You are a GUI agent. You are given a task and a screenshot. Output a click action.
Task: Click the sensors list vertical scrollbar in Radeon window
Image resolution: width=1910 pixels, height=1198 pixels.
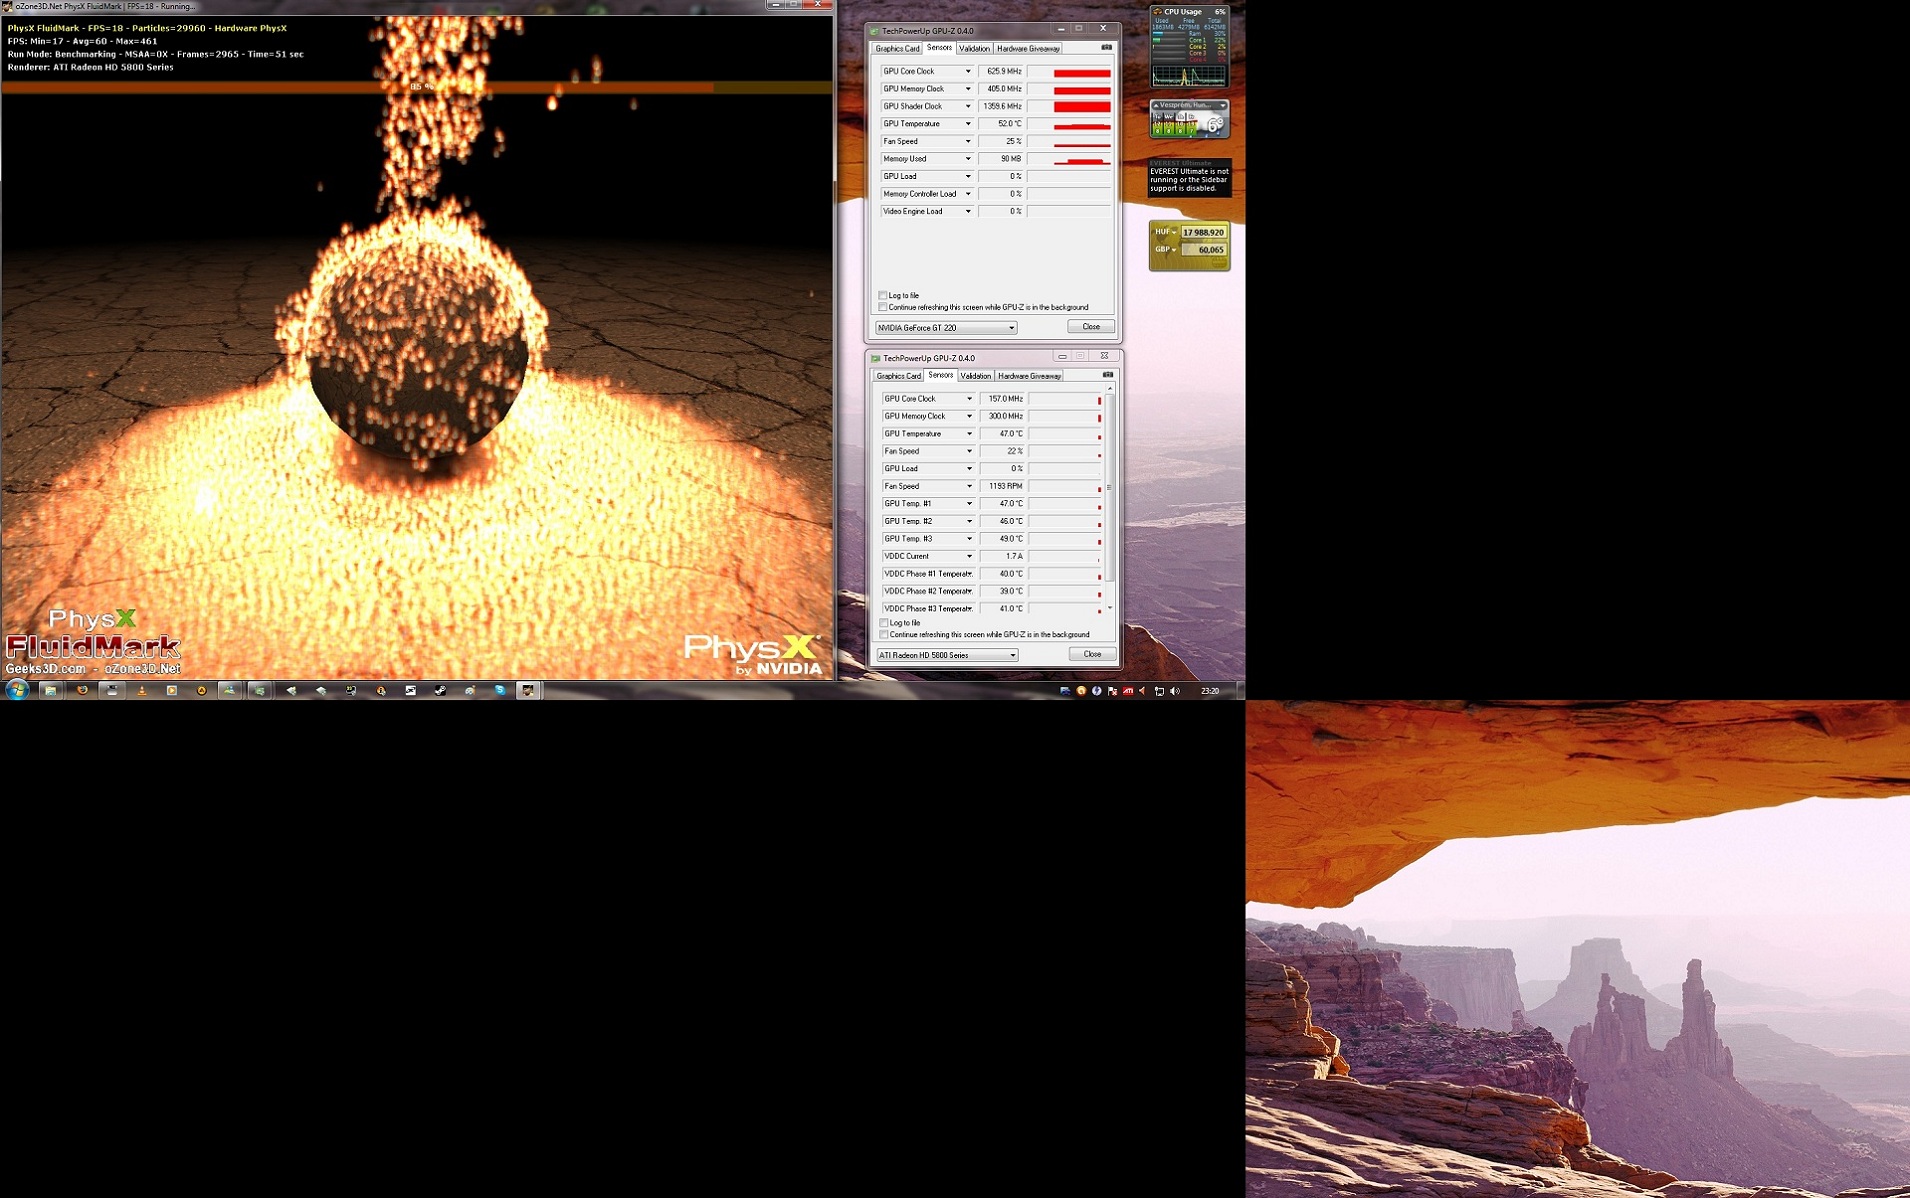[x=1109, y=487]
